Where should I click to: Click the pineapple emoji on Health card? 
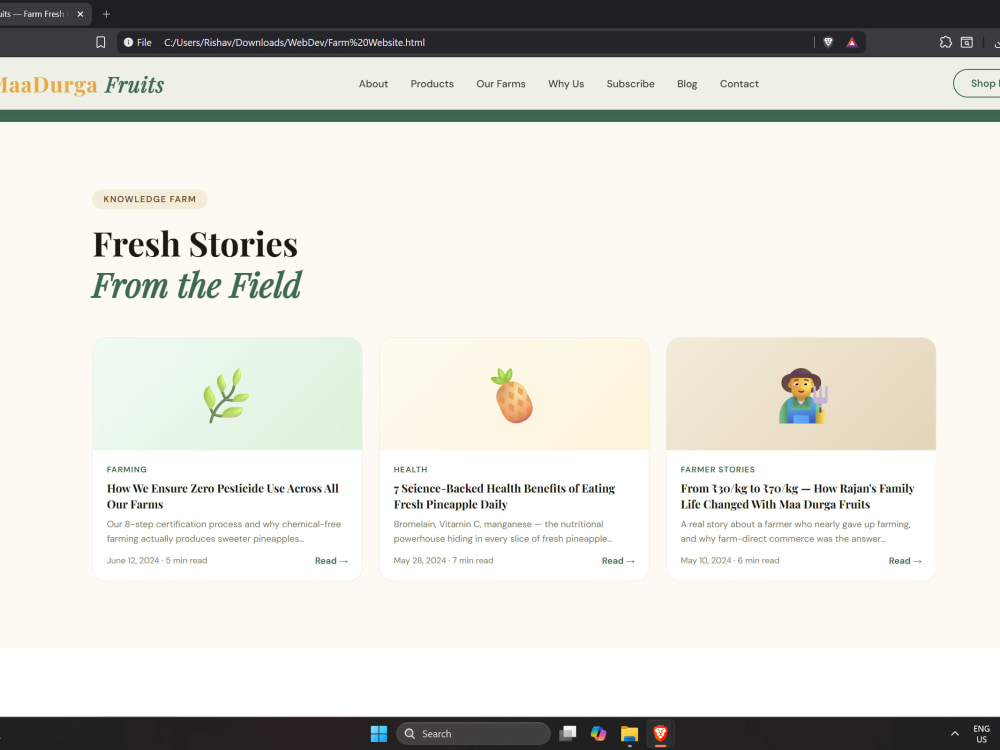pos(513,395)
